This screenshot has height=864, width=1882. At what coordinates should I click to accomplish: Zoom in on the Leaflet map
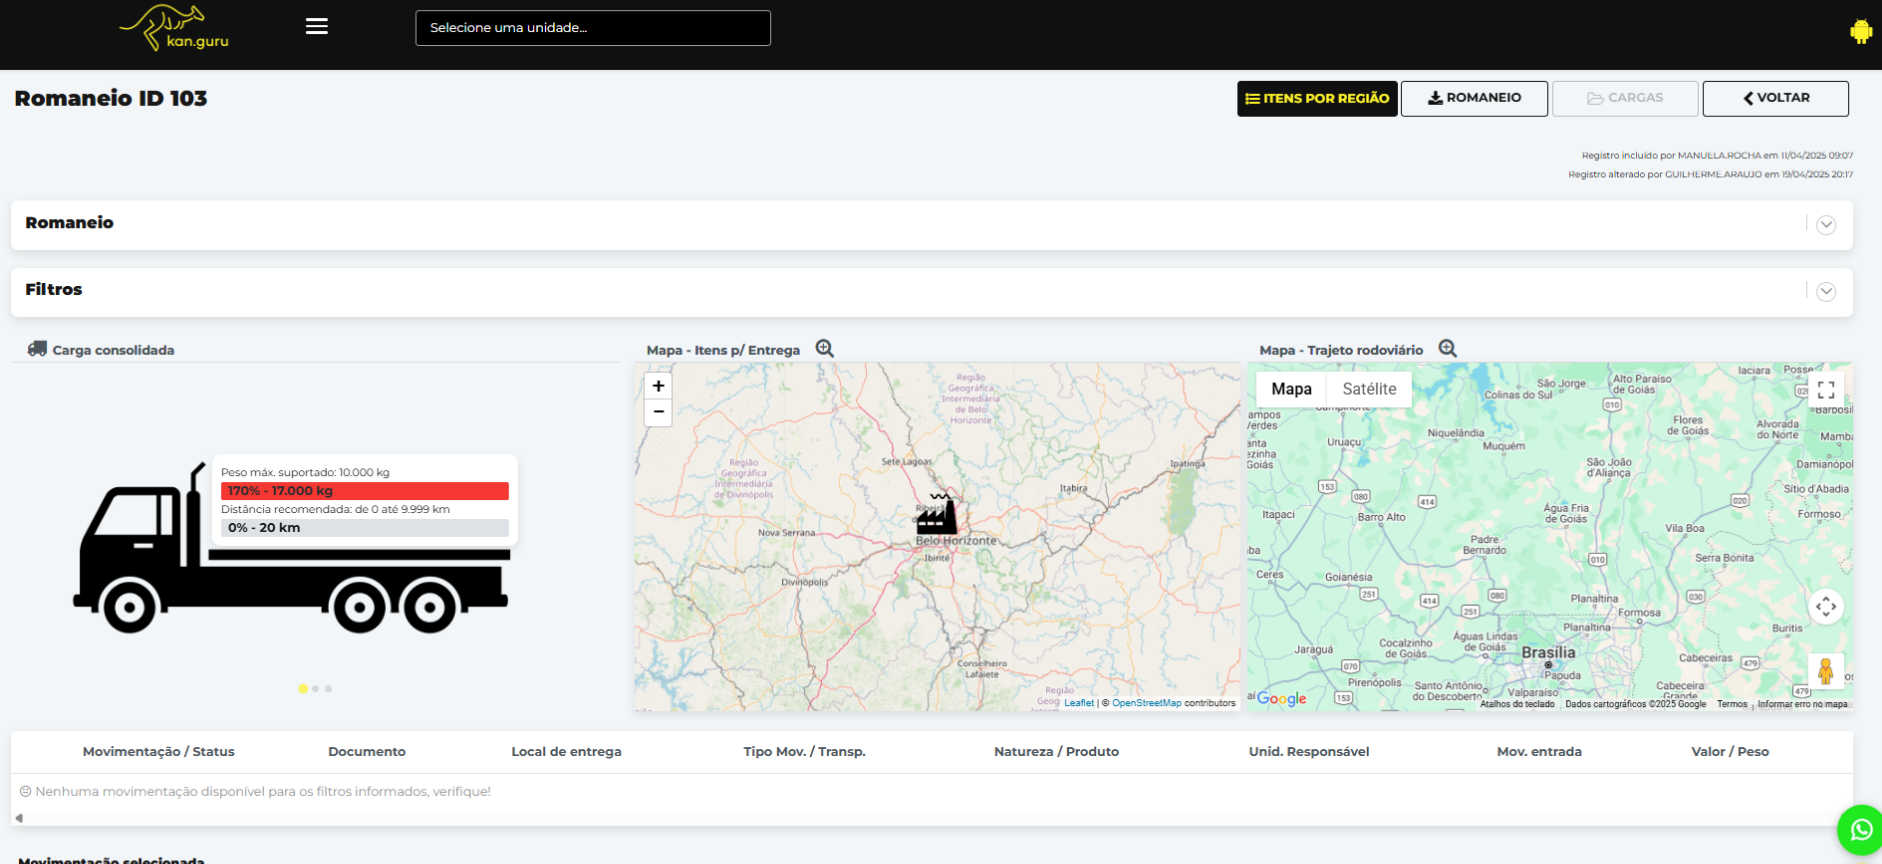click(x=658, y=386)
